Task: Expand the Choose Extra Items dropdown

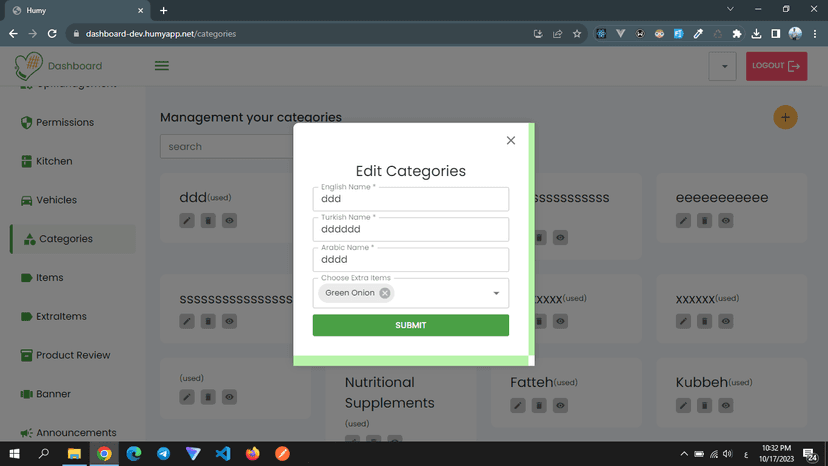Action: pyautogui.click(x=496, y=294)
